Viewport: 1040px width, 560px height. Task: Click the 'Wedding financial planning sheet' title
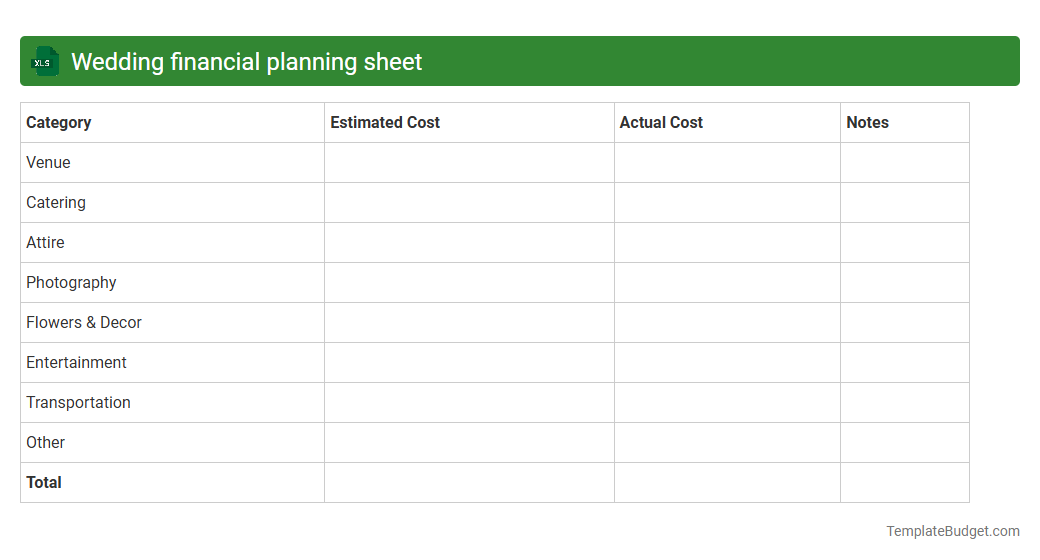(246, 62)
